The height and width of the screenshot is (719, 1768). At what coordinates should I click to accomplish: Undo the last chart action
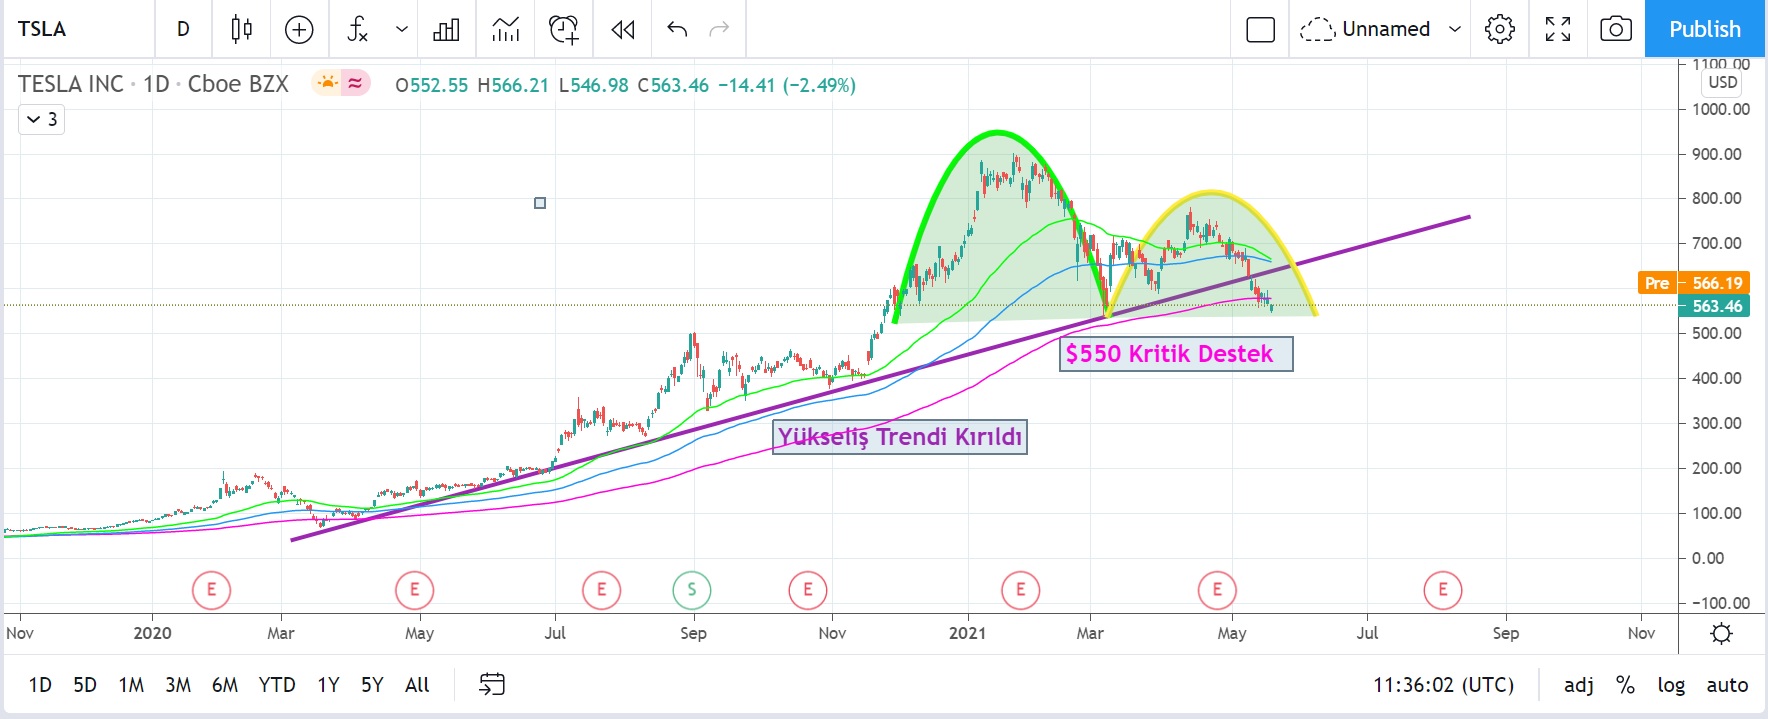click(677, 29)
